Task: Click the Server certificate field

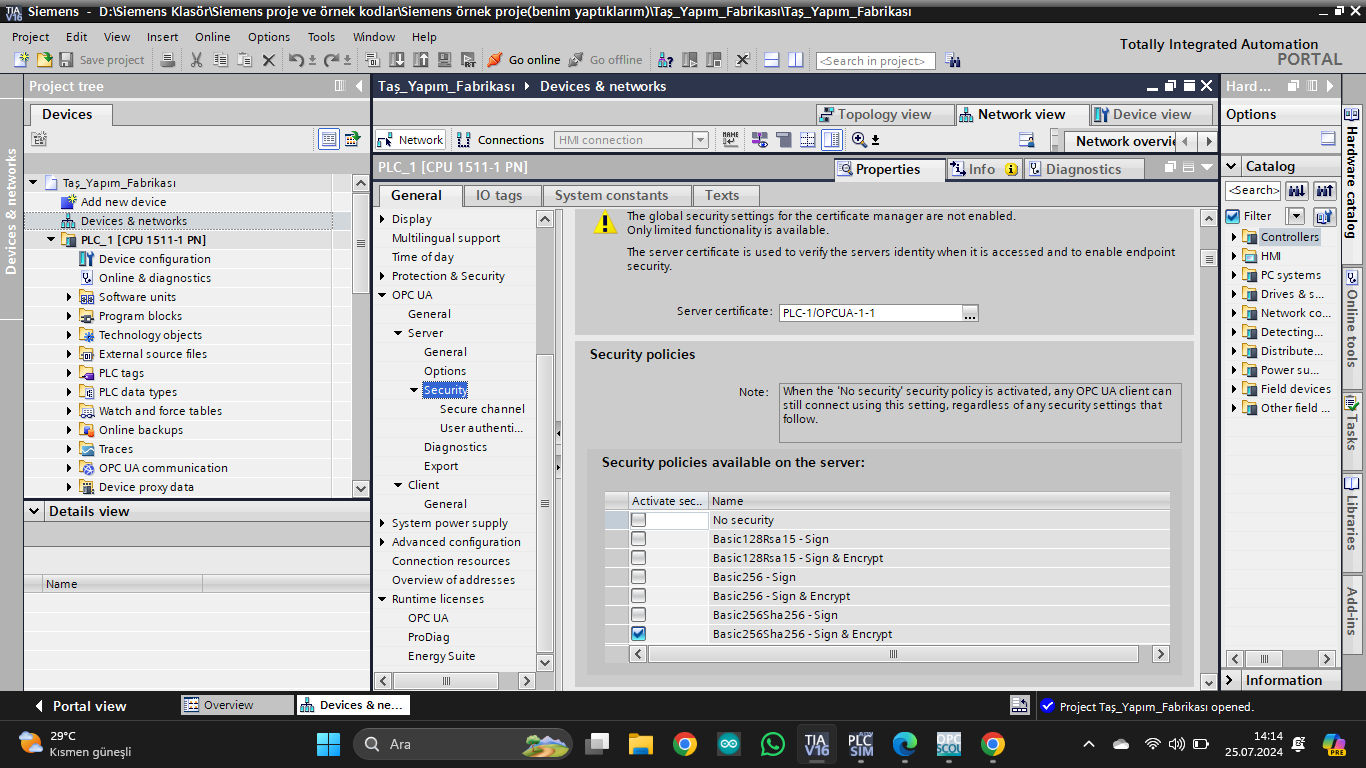Action: click(870, 313)
